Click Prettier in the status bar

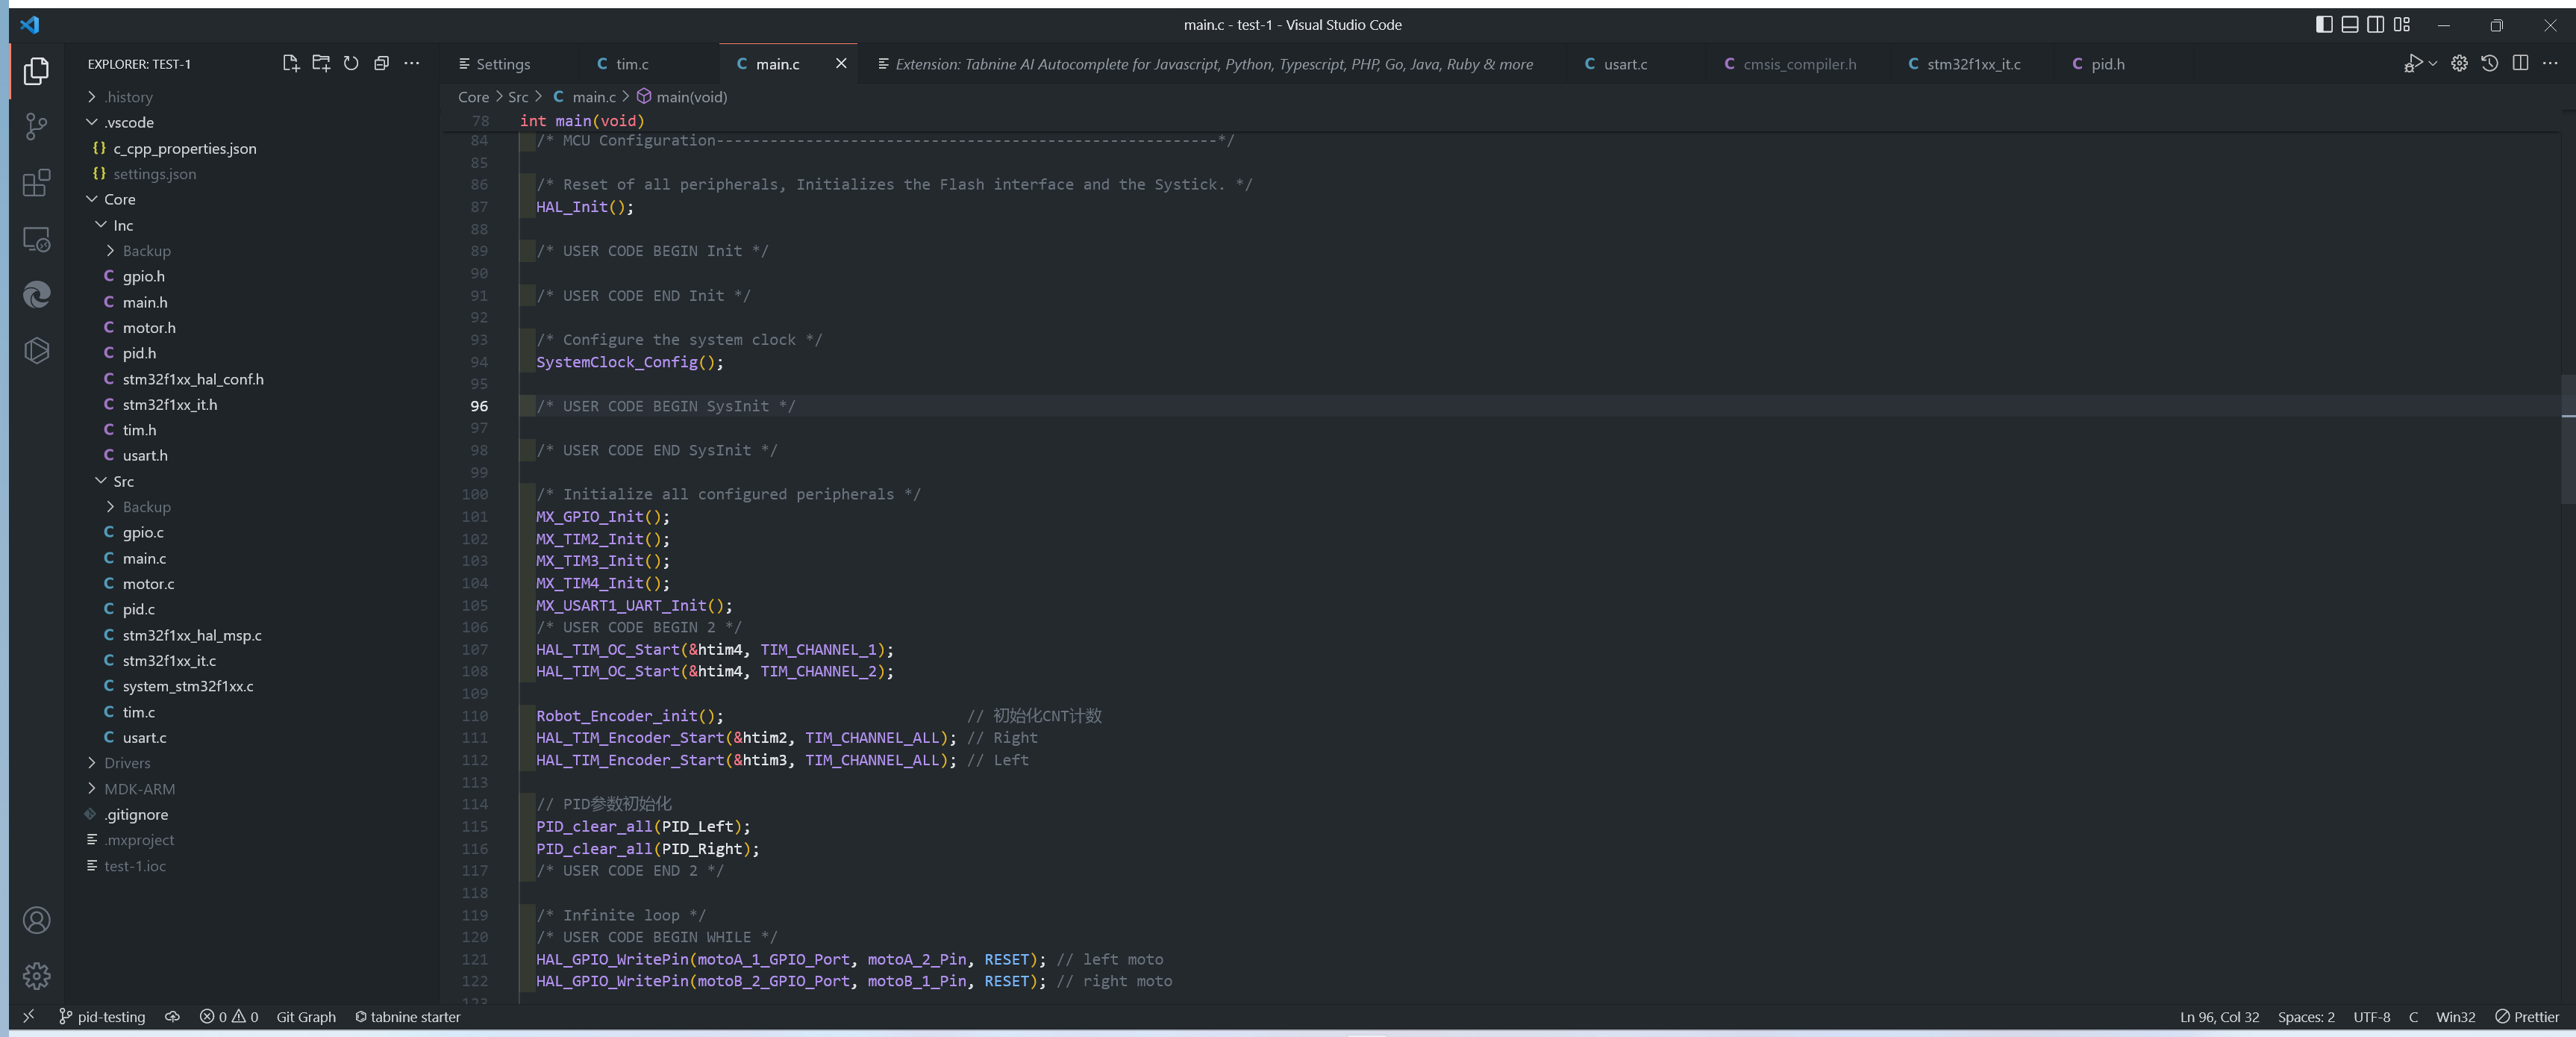click(2527, 1016)
